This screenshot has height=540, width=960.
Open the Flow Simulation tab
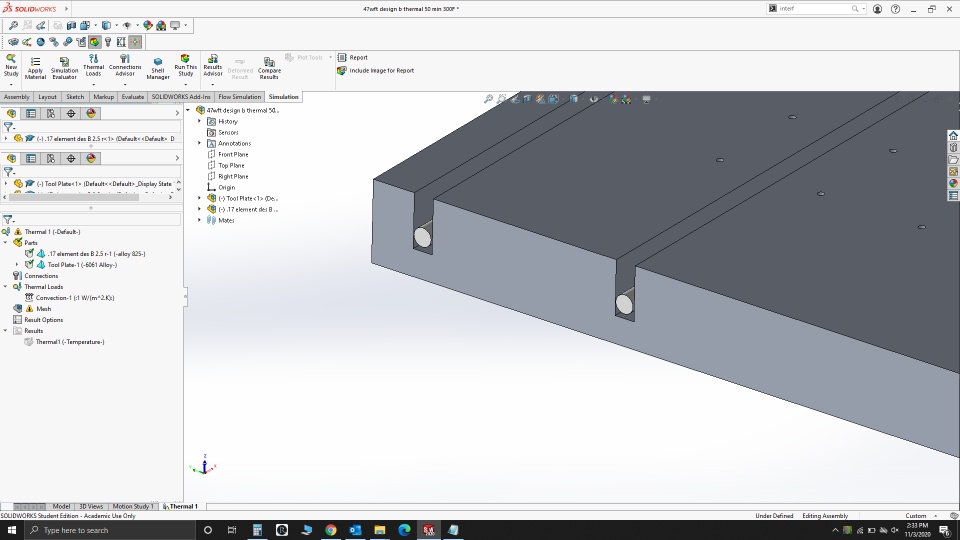pos(239,97)
